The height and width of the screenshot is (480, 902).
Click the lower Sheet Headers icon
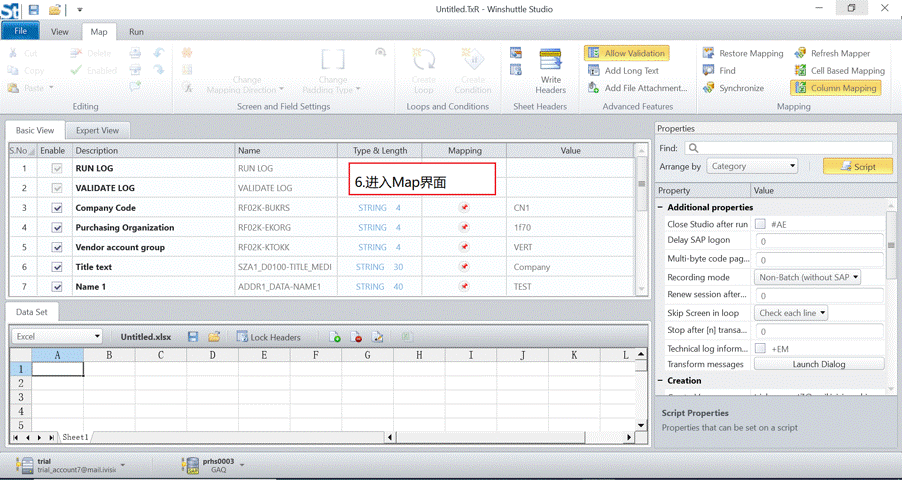point(516,70)
